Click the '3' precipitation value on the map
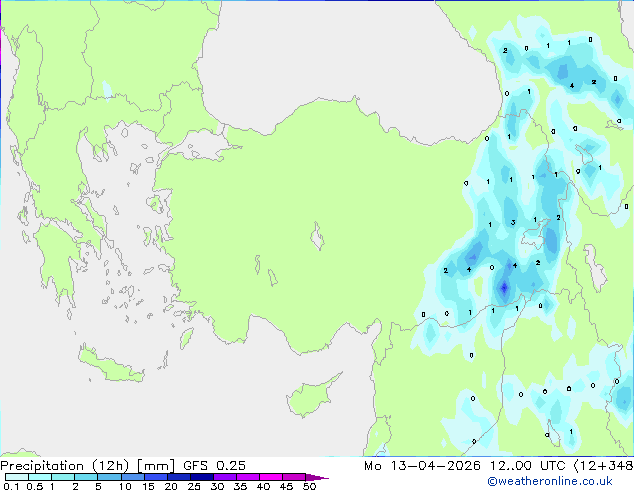This screenshot has height=490, width=634. point(513,222)
